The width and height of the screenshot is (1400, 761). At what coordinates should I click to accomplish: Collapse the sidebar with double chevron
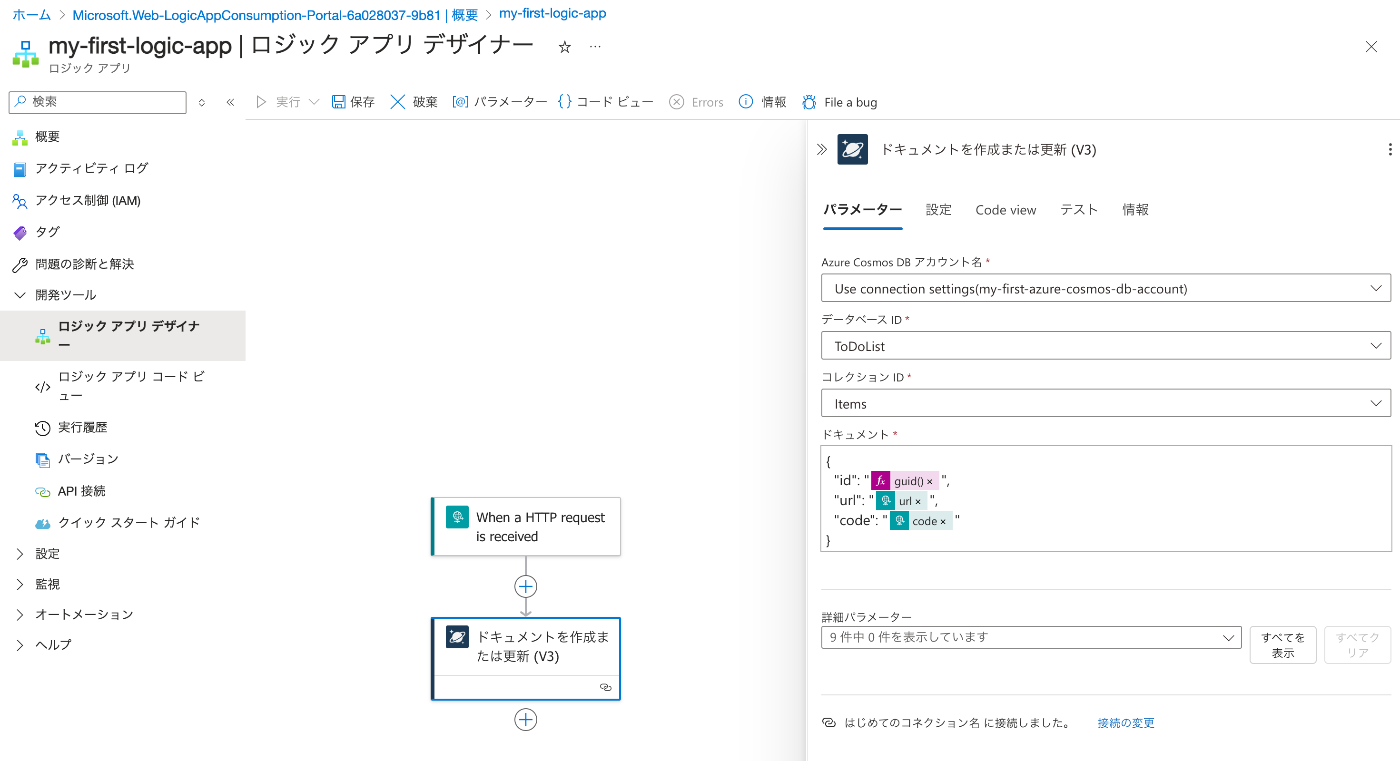(230, 102)
